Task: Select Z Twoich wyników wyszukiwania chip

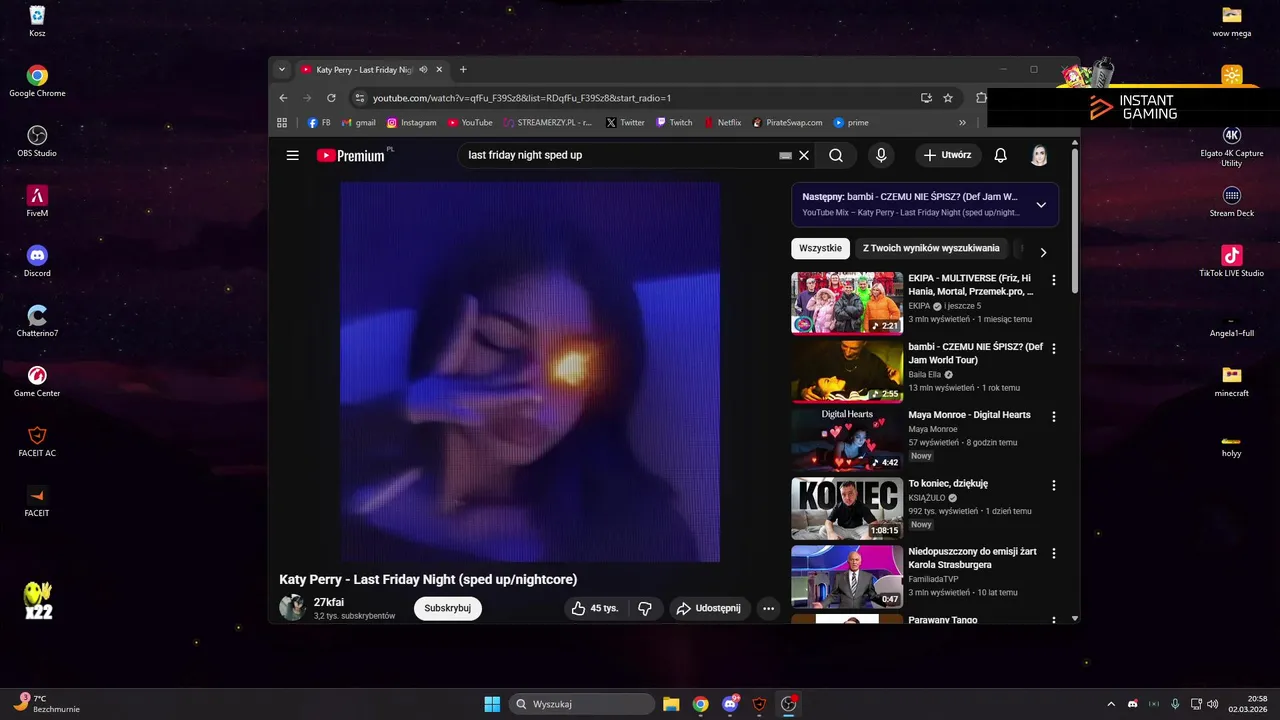Action: (931, 248)
